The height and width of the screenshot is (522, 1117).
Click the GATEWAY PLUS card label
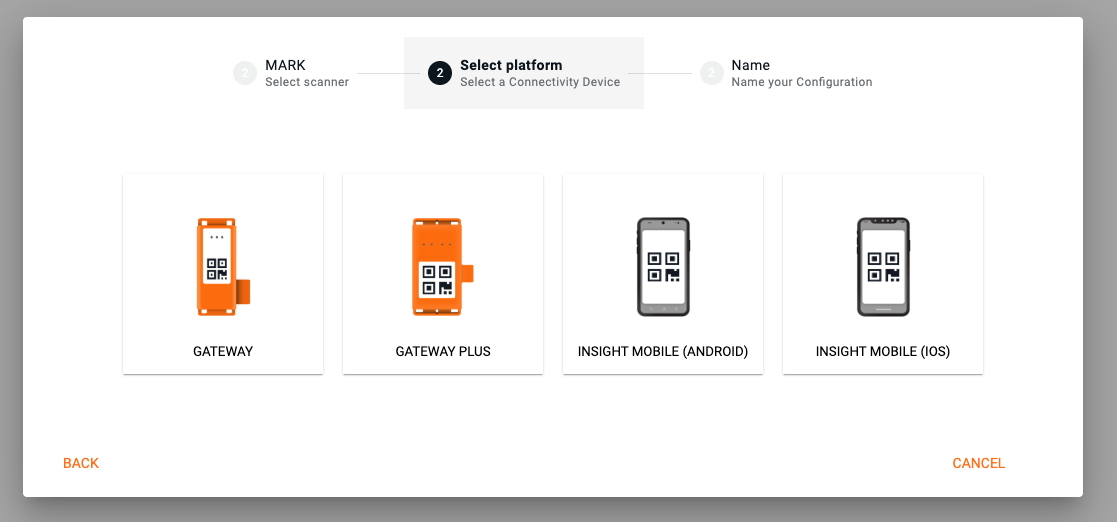[443, 351]
